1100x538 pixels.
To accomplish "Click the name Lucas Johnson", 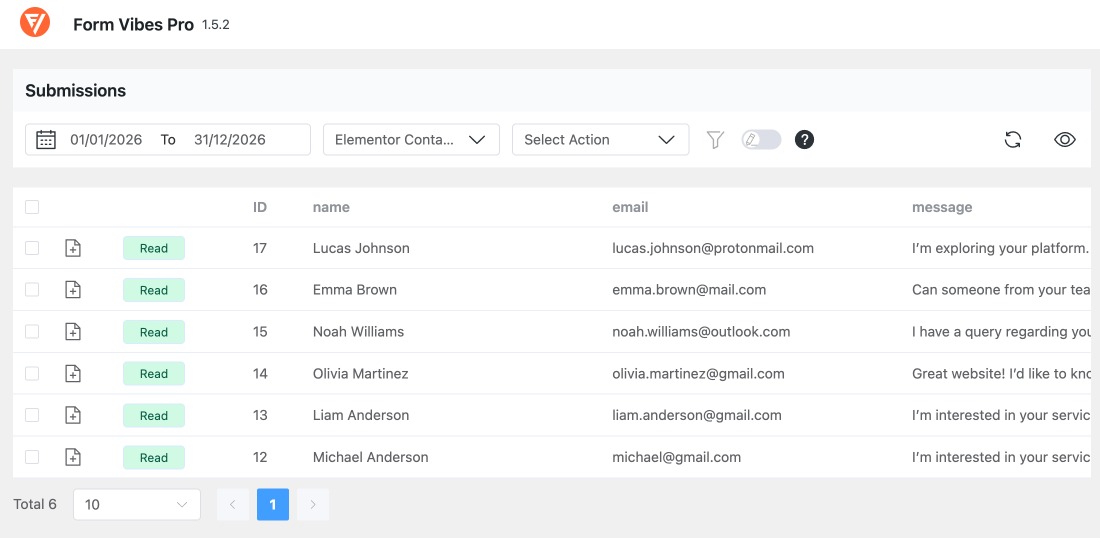I will 361,248.
